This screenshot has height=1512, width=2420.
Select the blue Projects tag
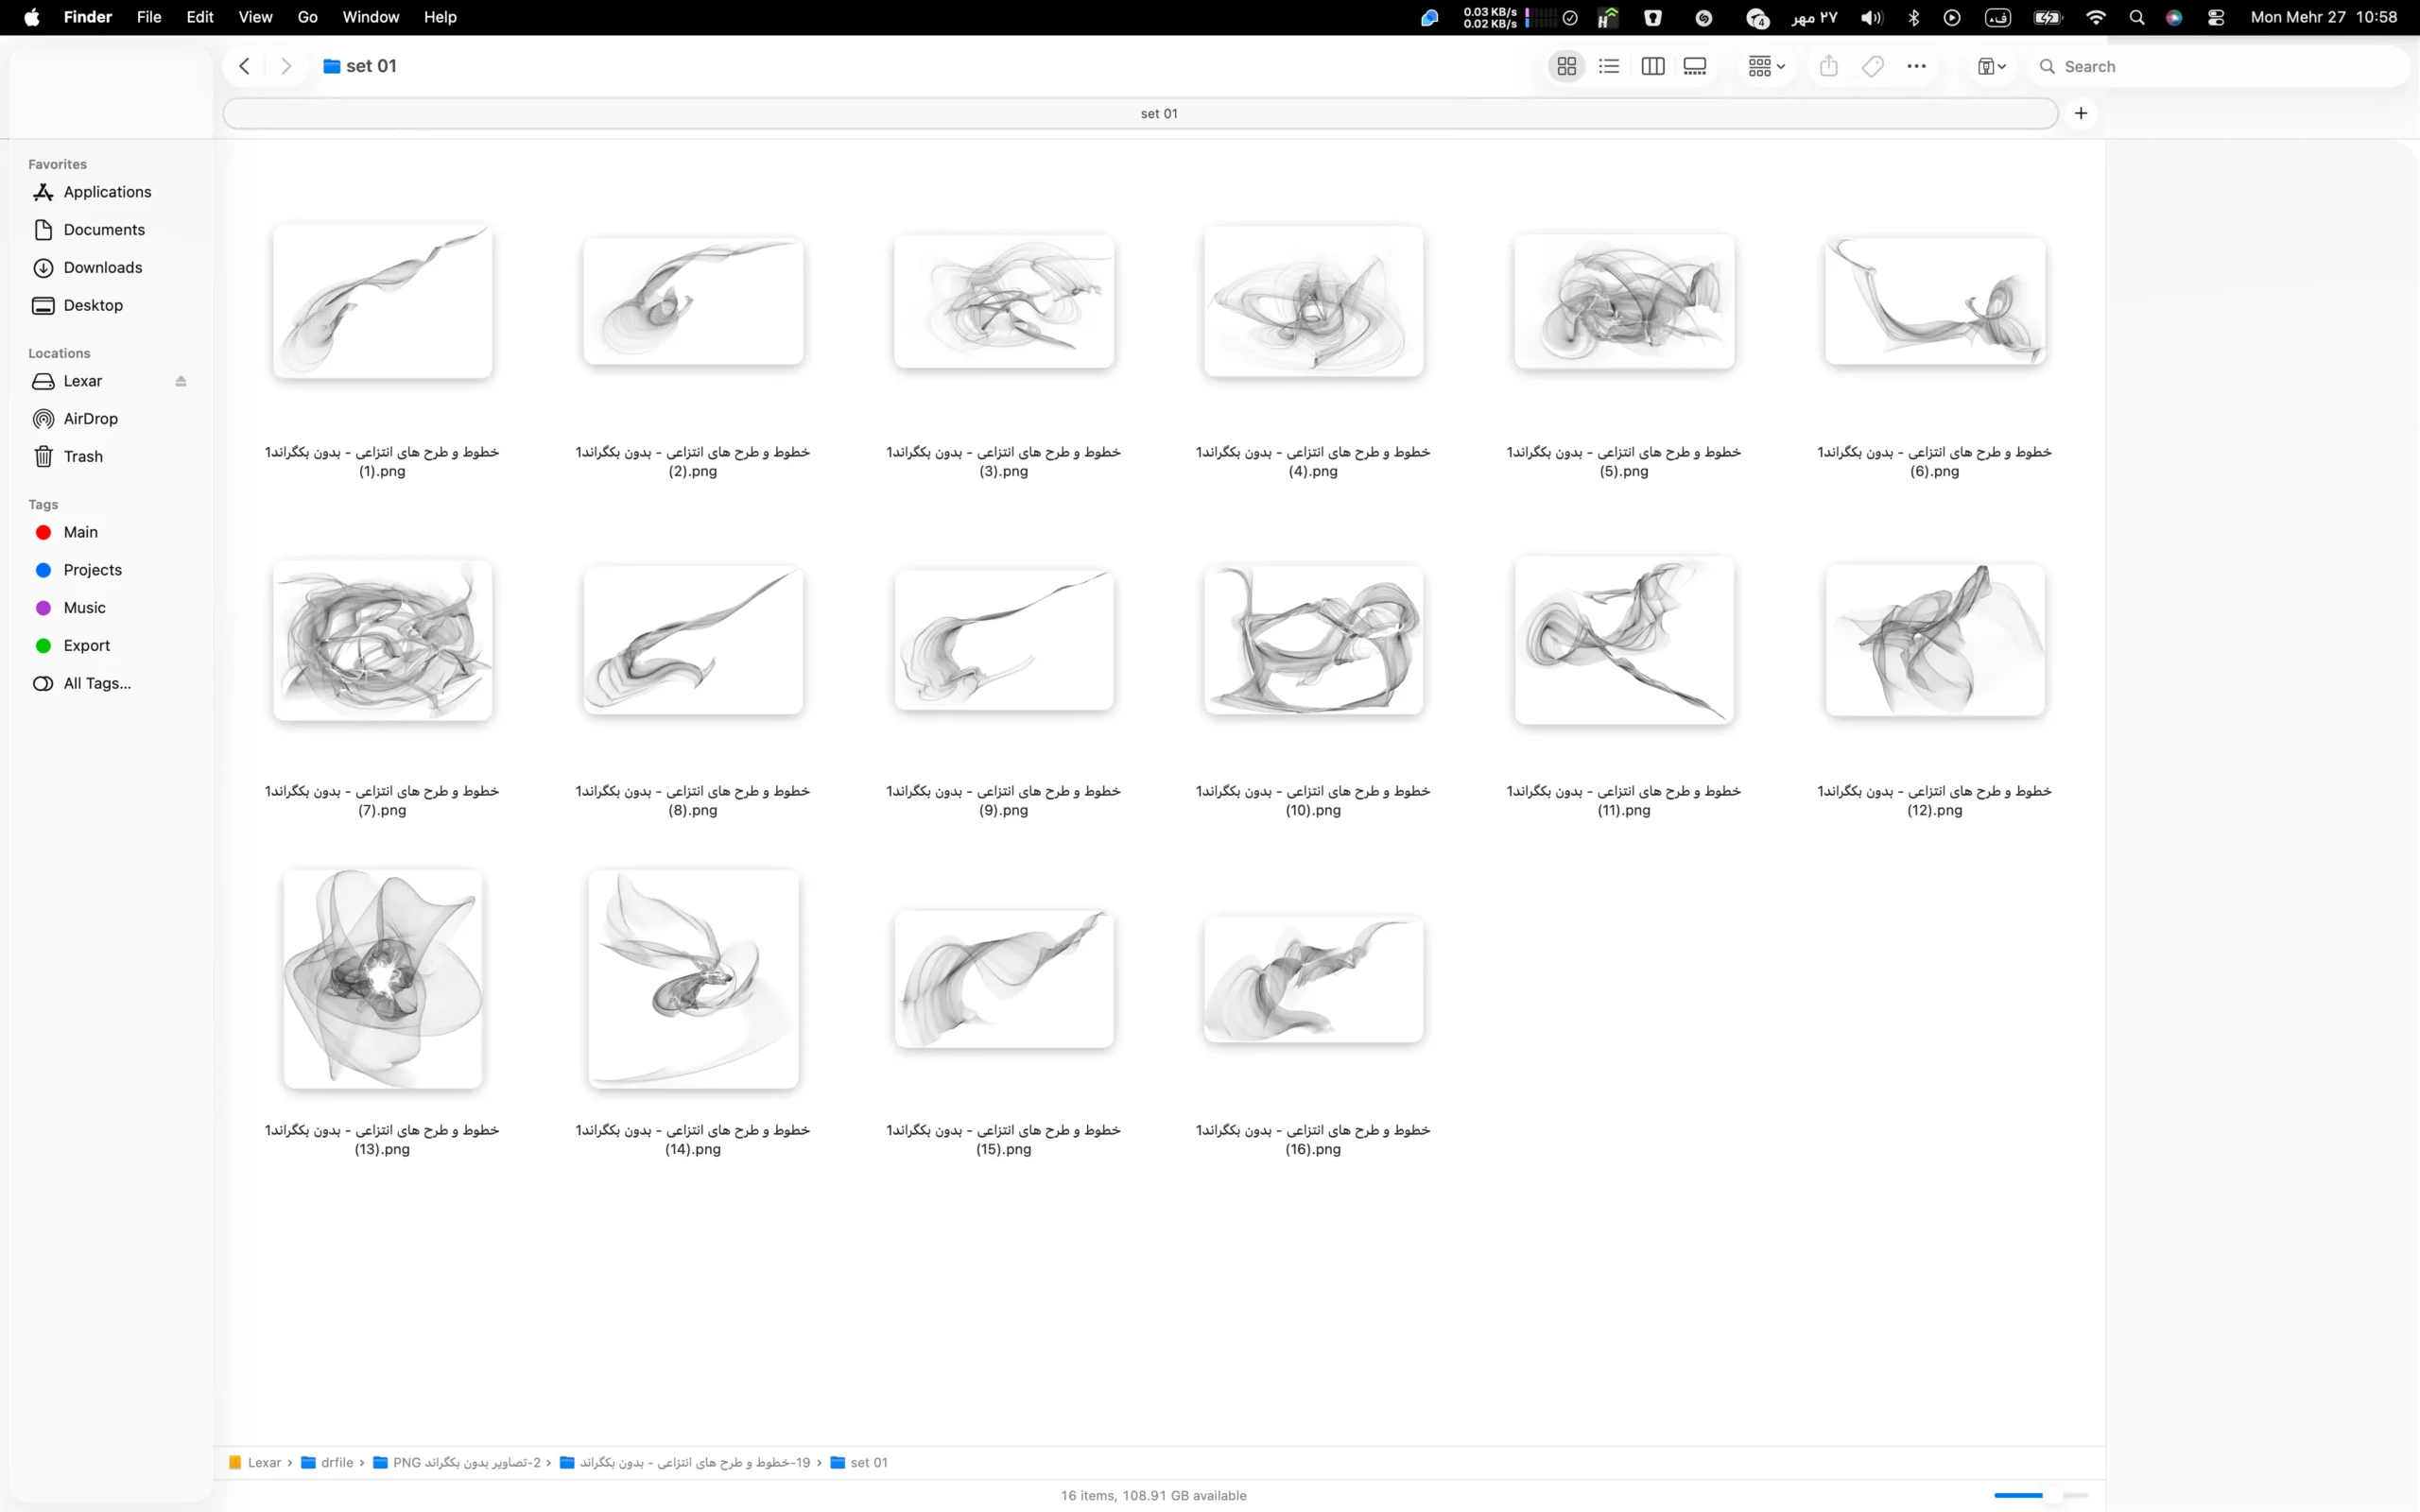point(92,570)
